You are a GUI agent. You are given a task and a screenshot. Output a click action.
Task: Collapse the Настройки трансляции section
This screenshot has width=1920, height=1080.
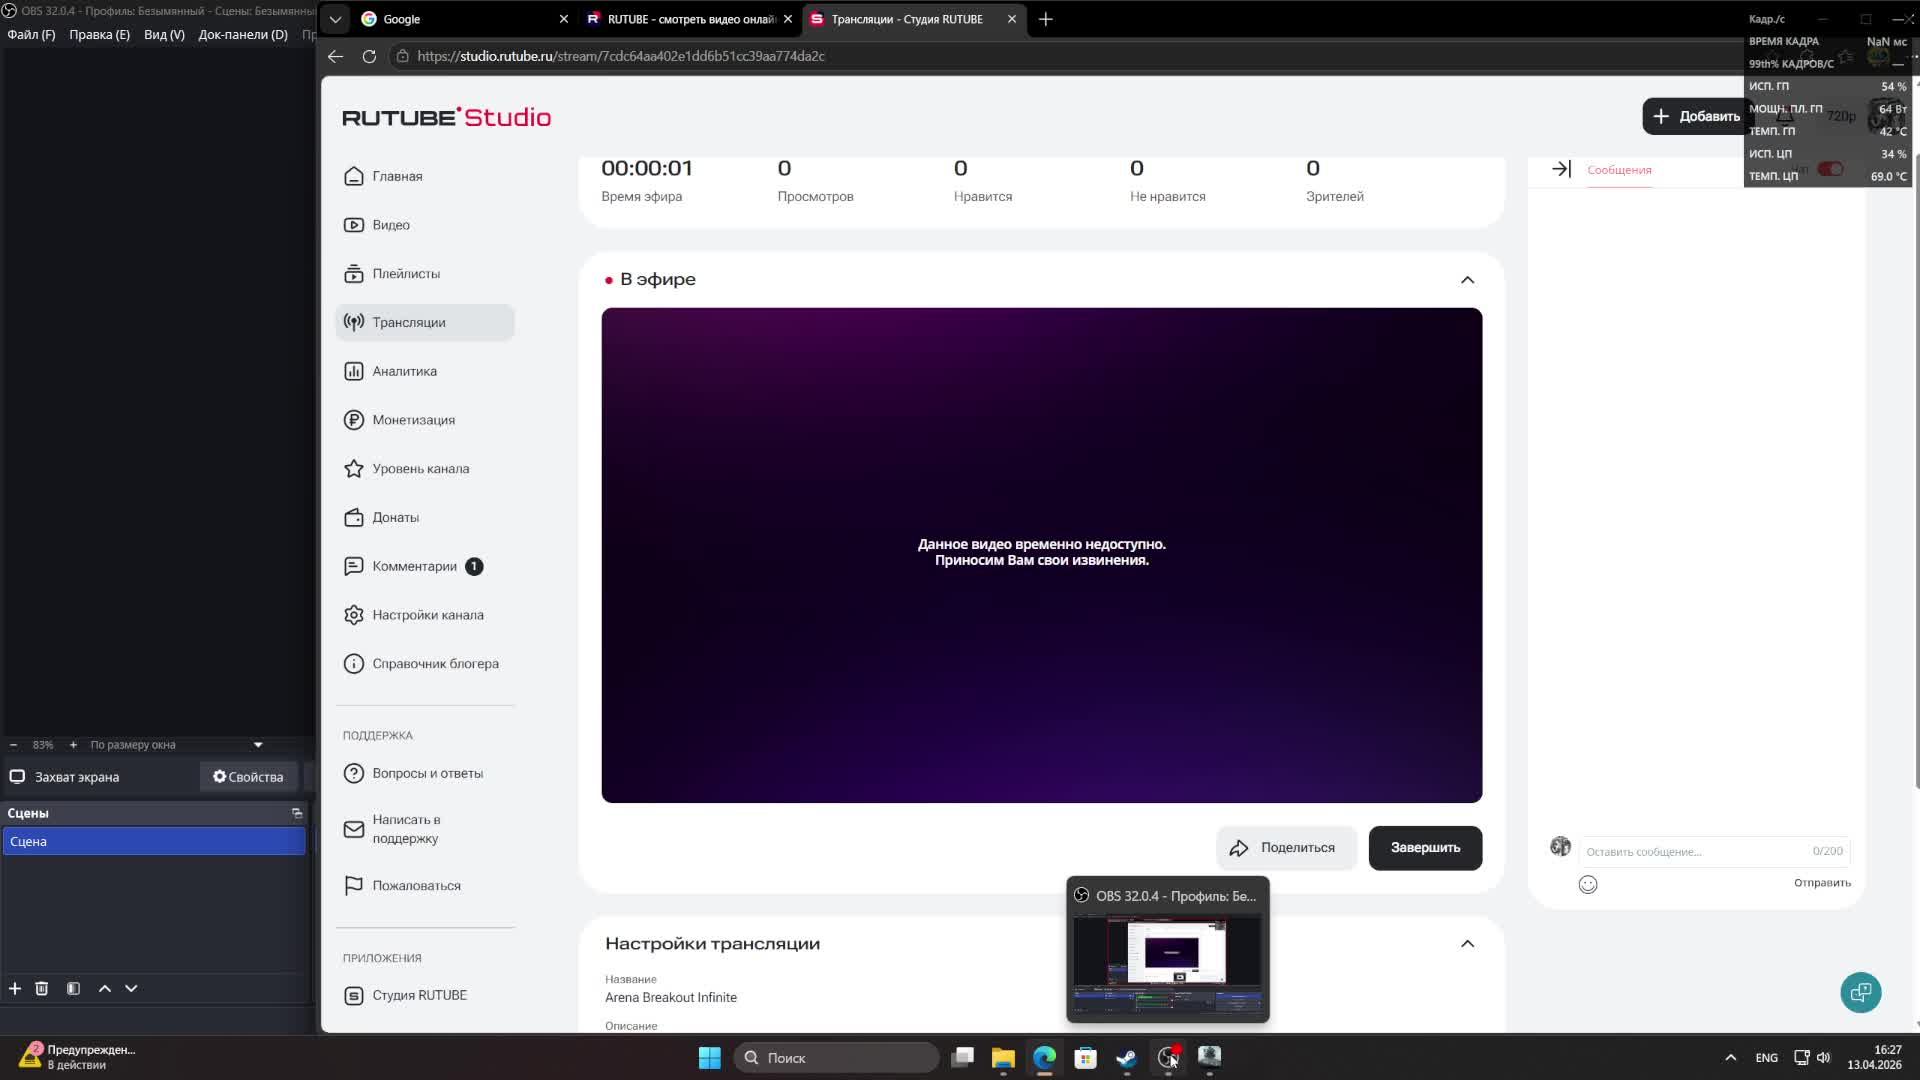pos(1467,944)
